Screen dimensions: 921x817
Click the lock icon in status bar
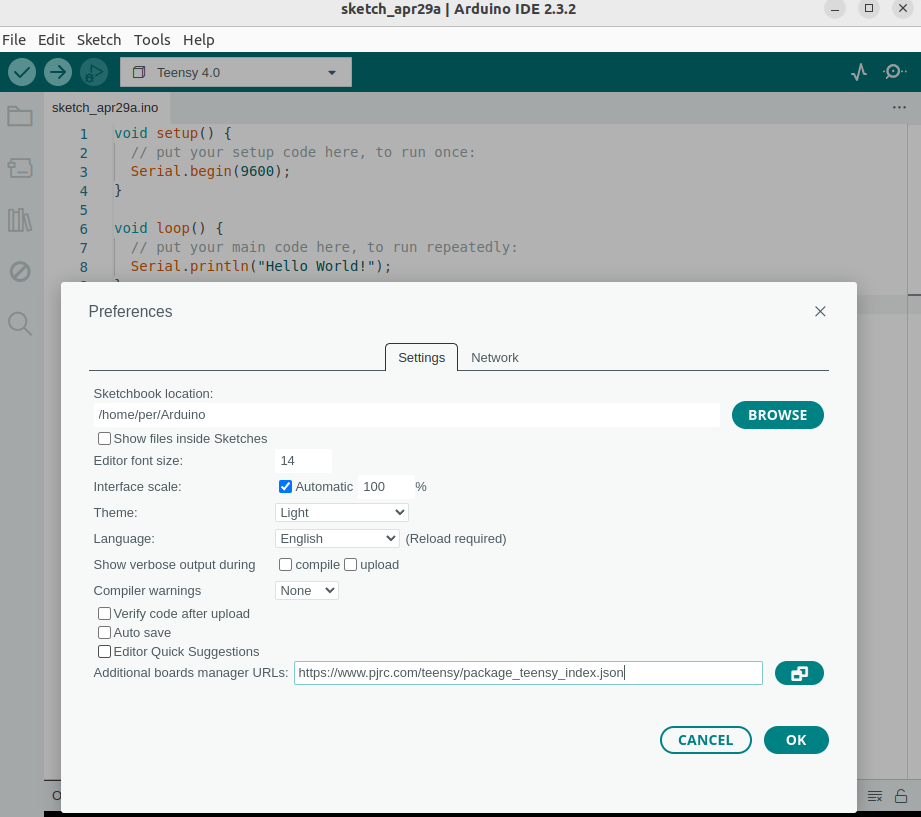click(900, 796)
